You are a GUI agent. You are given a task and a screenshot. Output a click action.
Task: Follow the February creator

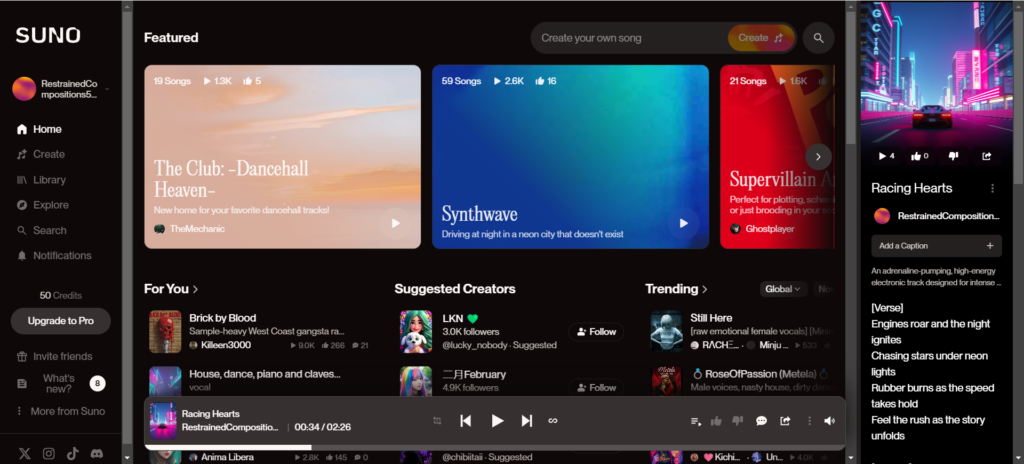coord(596,388)
